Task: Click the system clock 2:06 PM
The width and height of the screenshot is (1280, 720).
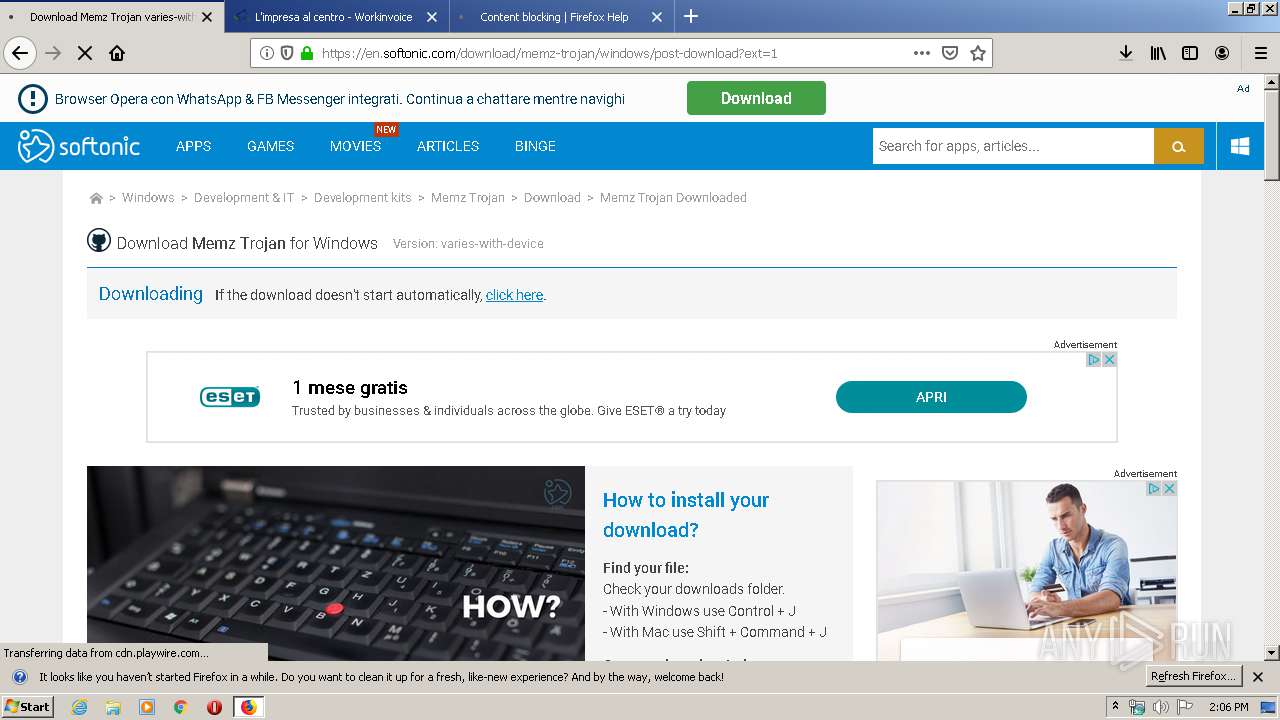Action: click(x=1228, y=707)
